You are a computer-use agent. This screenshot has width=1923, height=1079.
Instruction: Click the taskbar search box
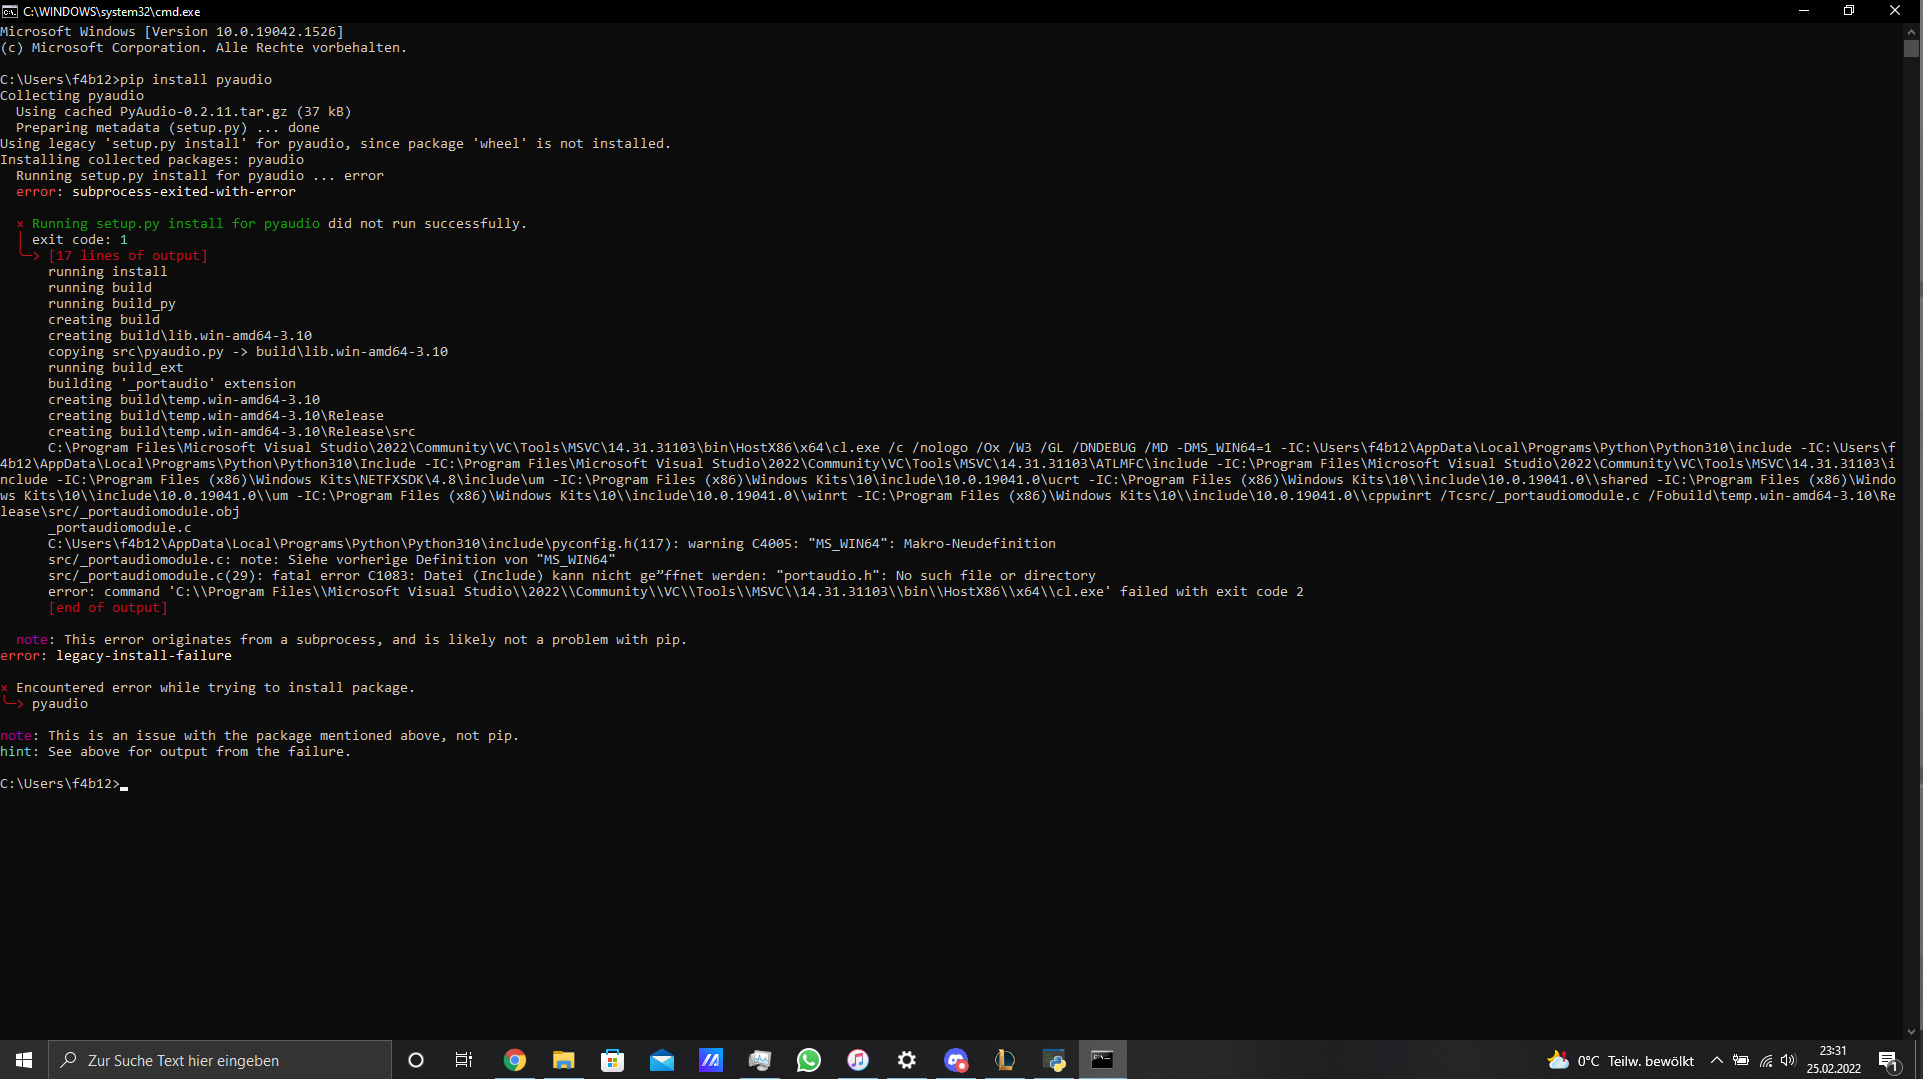pos(220,1060)
